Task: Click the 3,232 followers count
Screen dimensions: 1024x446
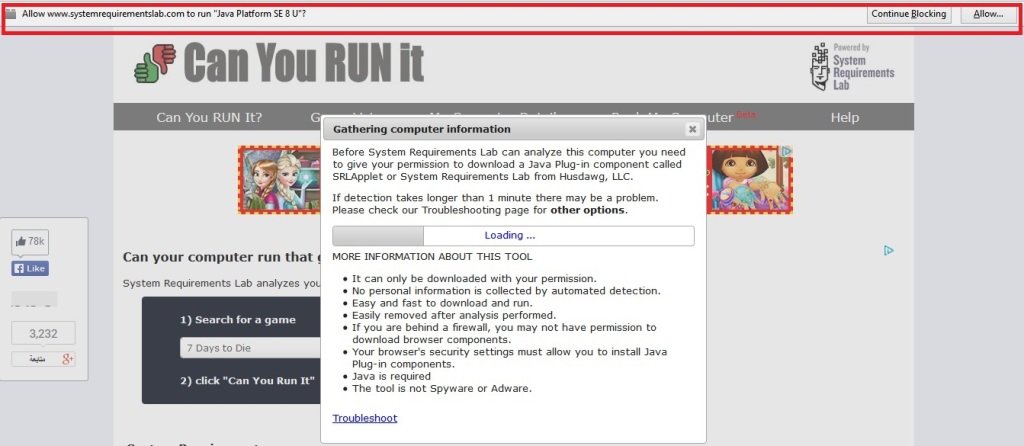Action: pos(44,334)
